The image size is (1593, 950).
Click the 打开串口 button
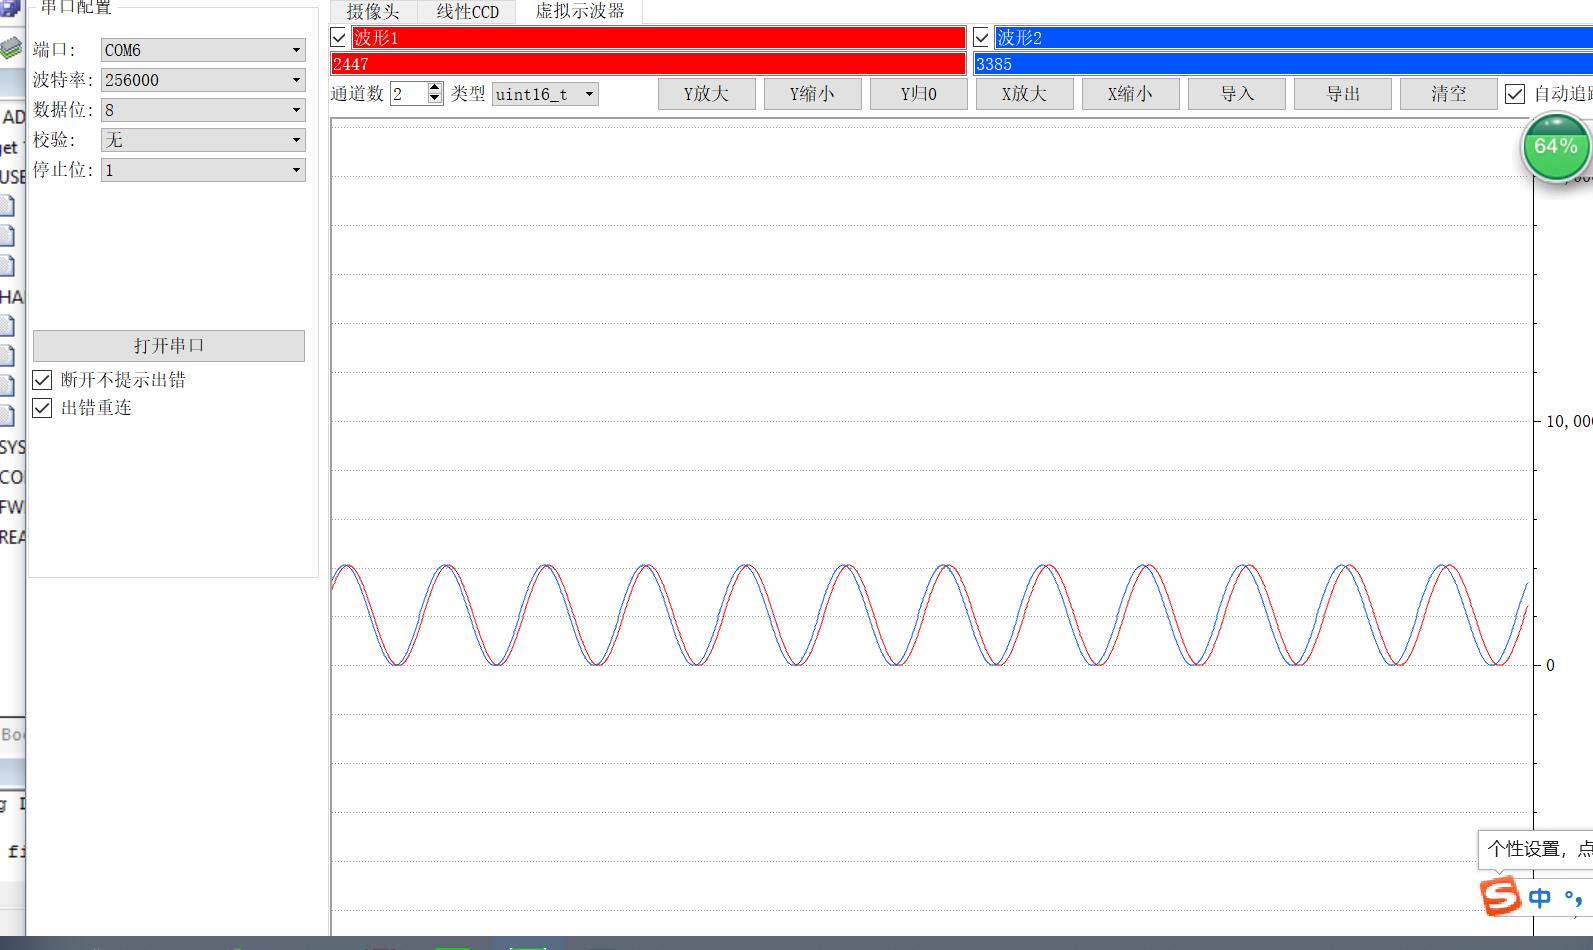[169, 346]
